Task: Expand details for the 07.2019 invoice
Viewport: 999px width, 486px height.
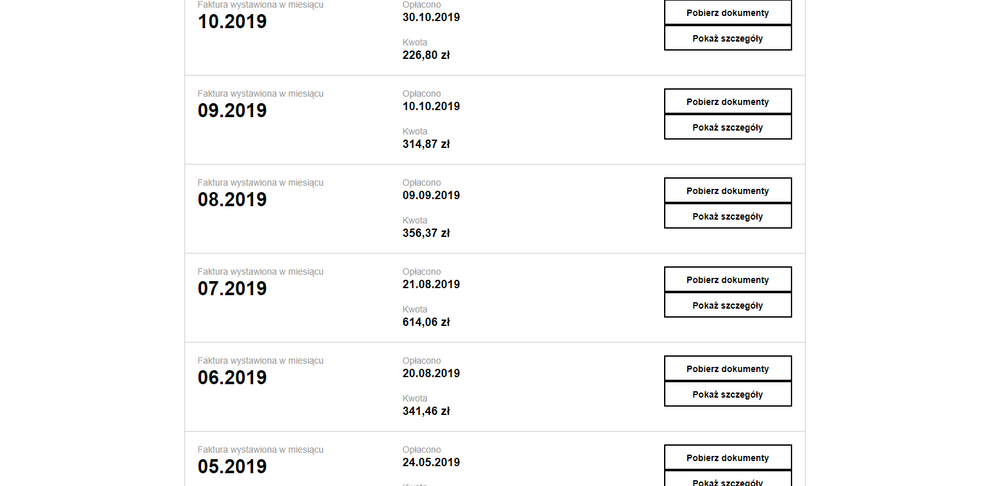Action: (x=727, y=305)
